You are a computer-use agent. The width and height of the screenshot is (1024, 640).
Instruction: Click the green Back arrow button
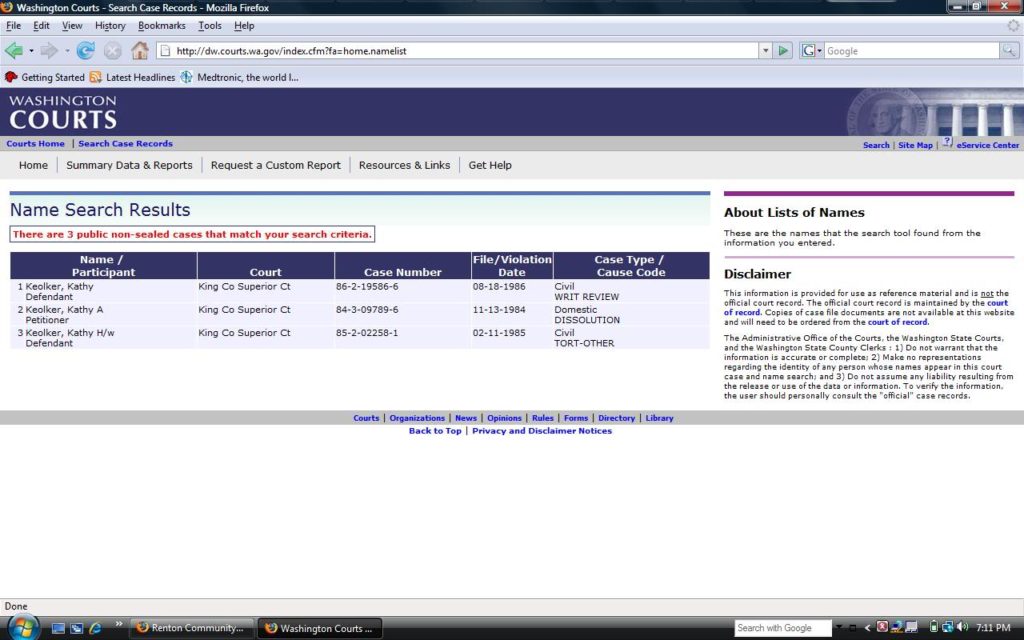pyautogui.click(x=13, y=51)
